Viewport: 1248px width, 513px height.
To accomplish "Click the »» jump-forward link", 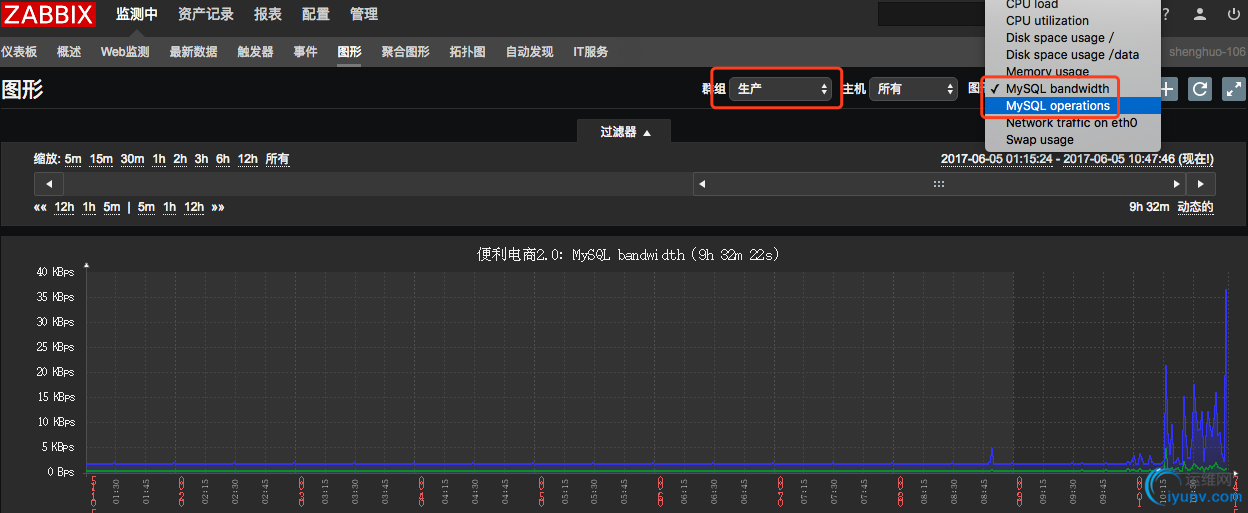I will coord(217,207).
